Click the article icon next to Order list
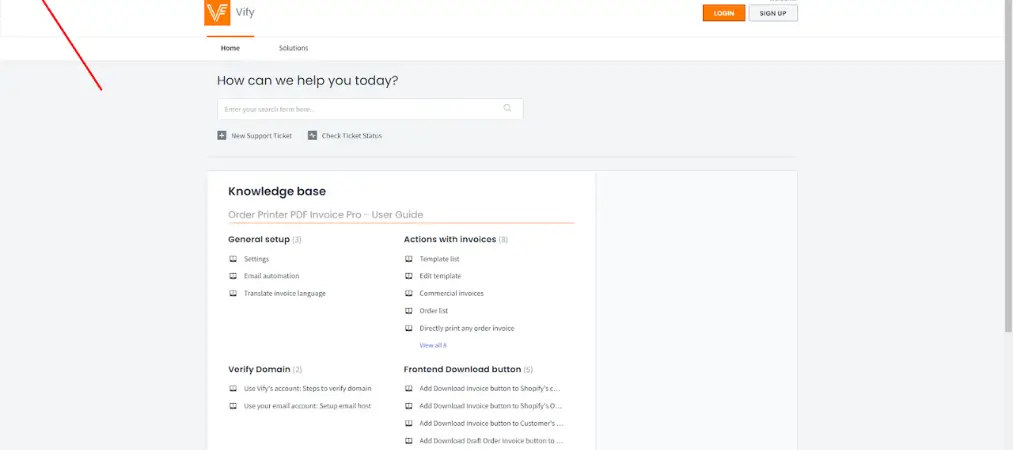This screenshot has width=1013, height=450. (409, 311)
